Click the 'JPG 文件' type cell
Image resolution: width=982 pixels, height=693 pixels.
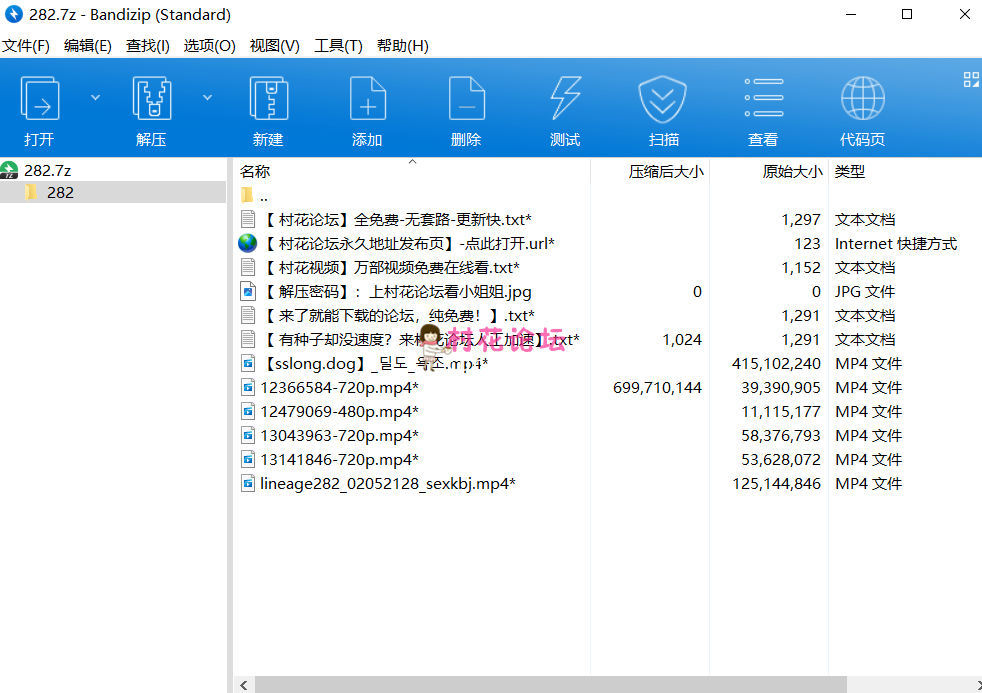pos(864,291)
